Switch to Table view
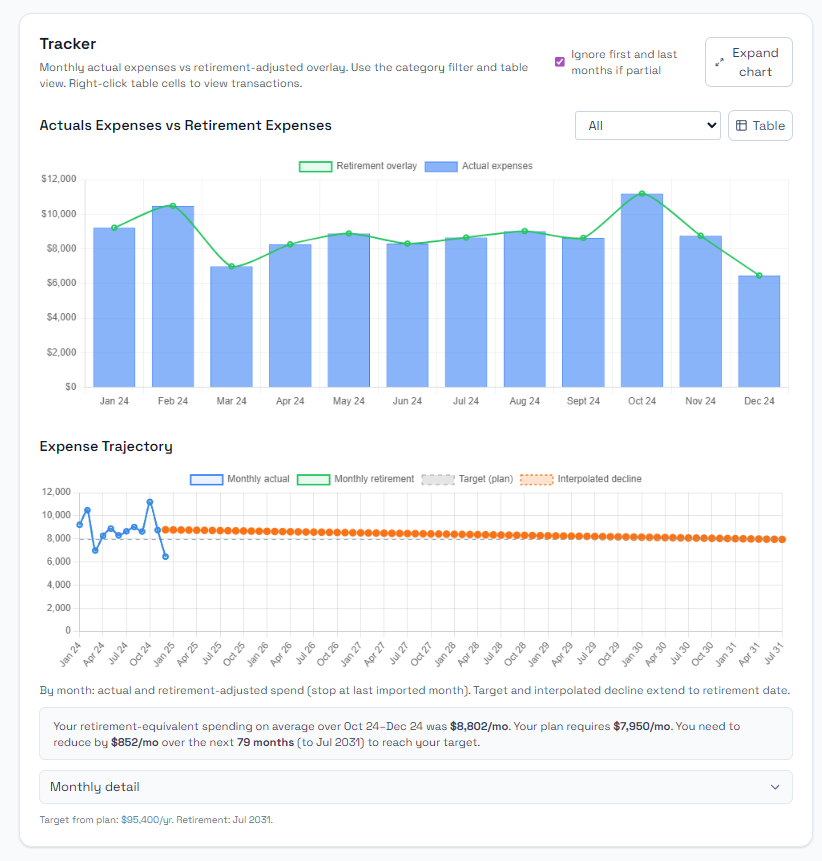Image resolution: width=822 pixels, height=861 pixels. pos(760,126)
